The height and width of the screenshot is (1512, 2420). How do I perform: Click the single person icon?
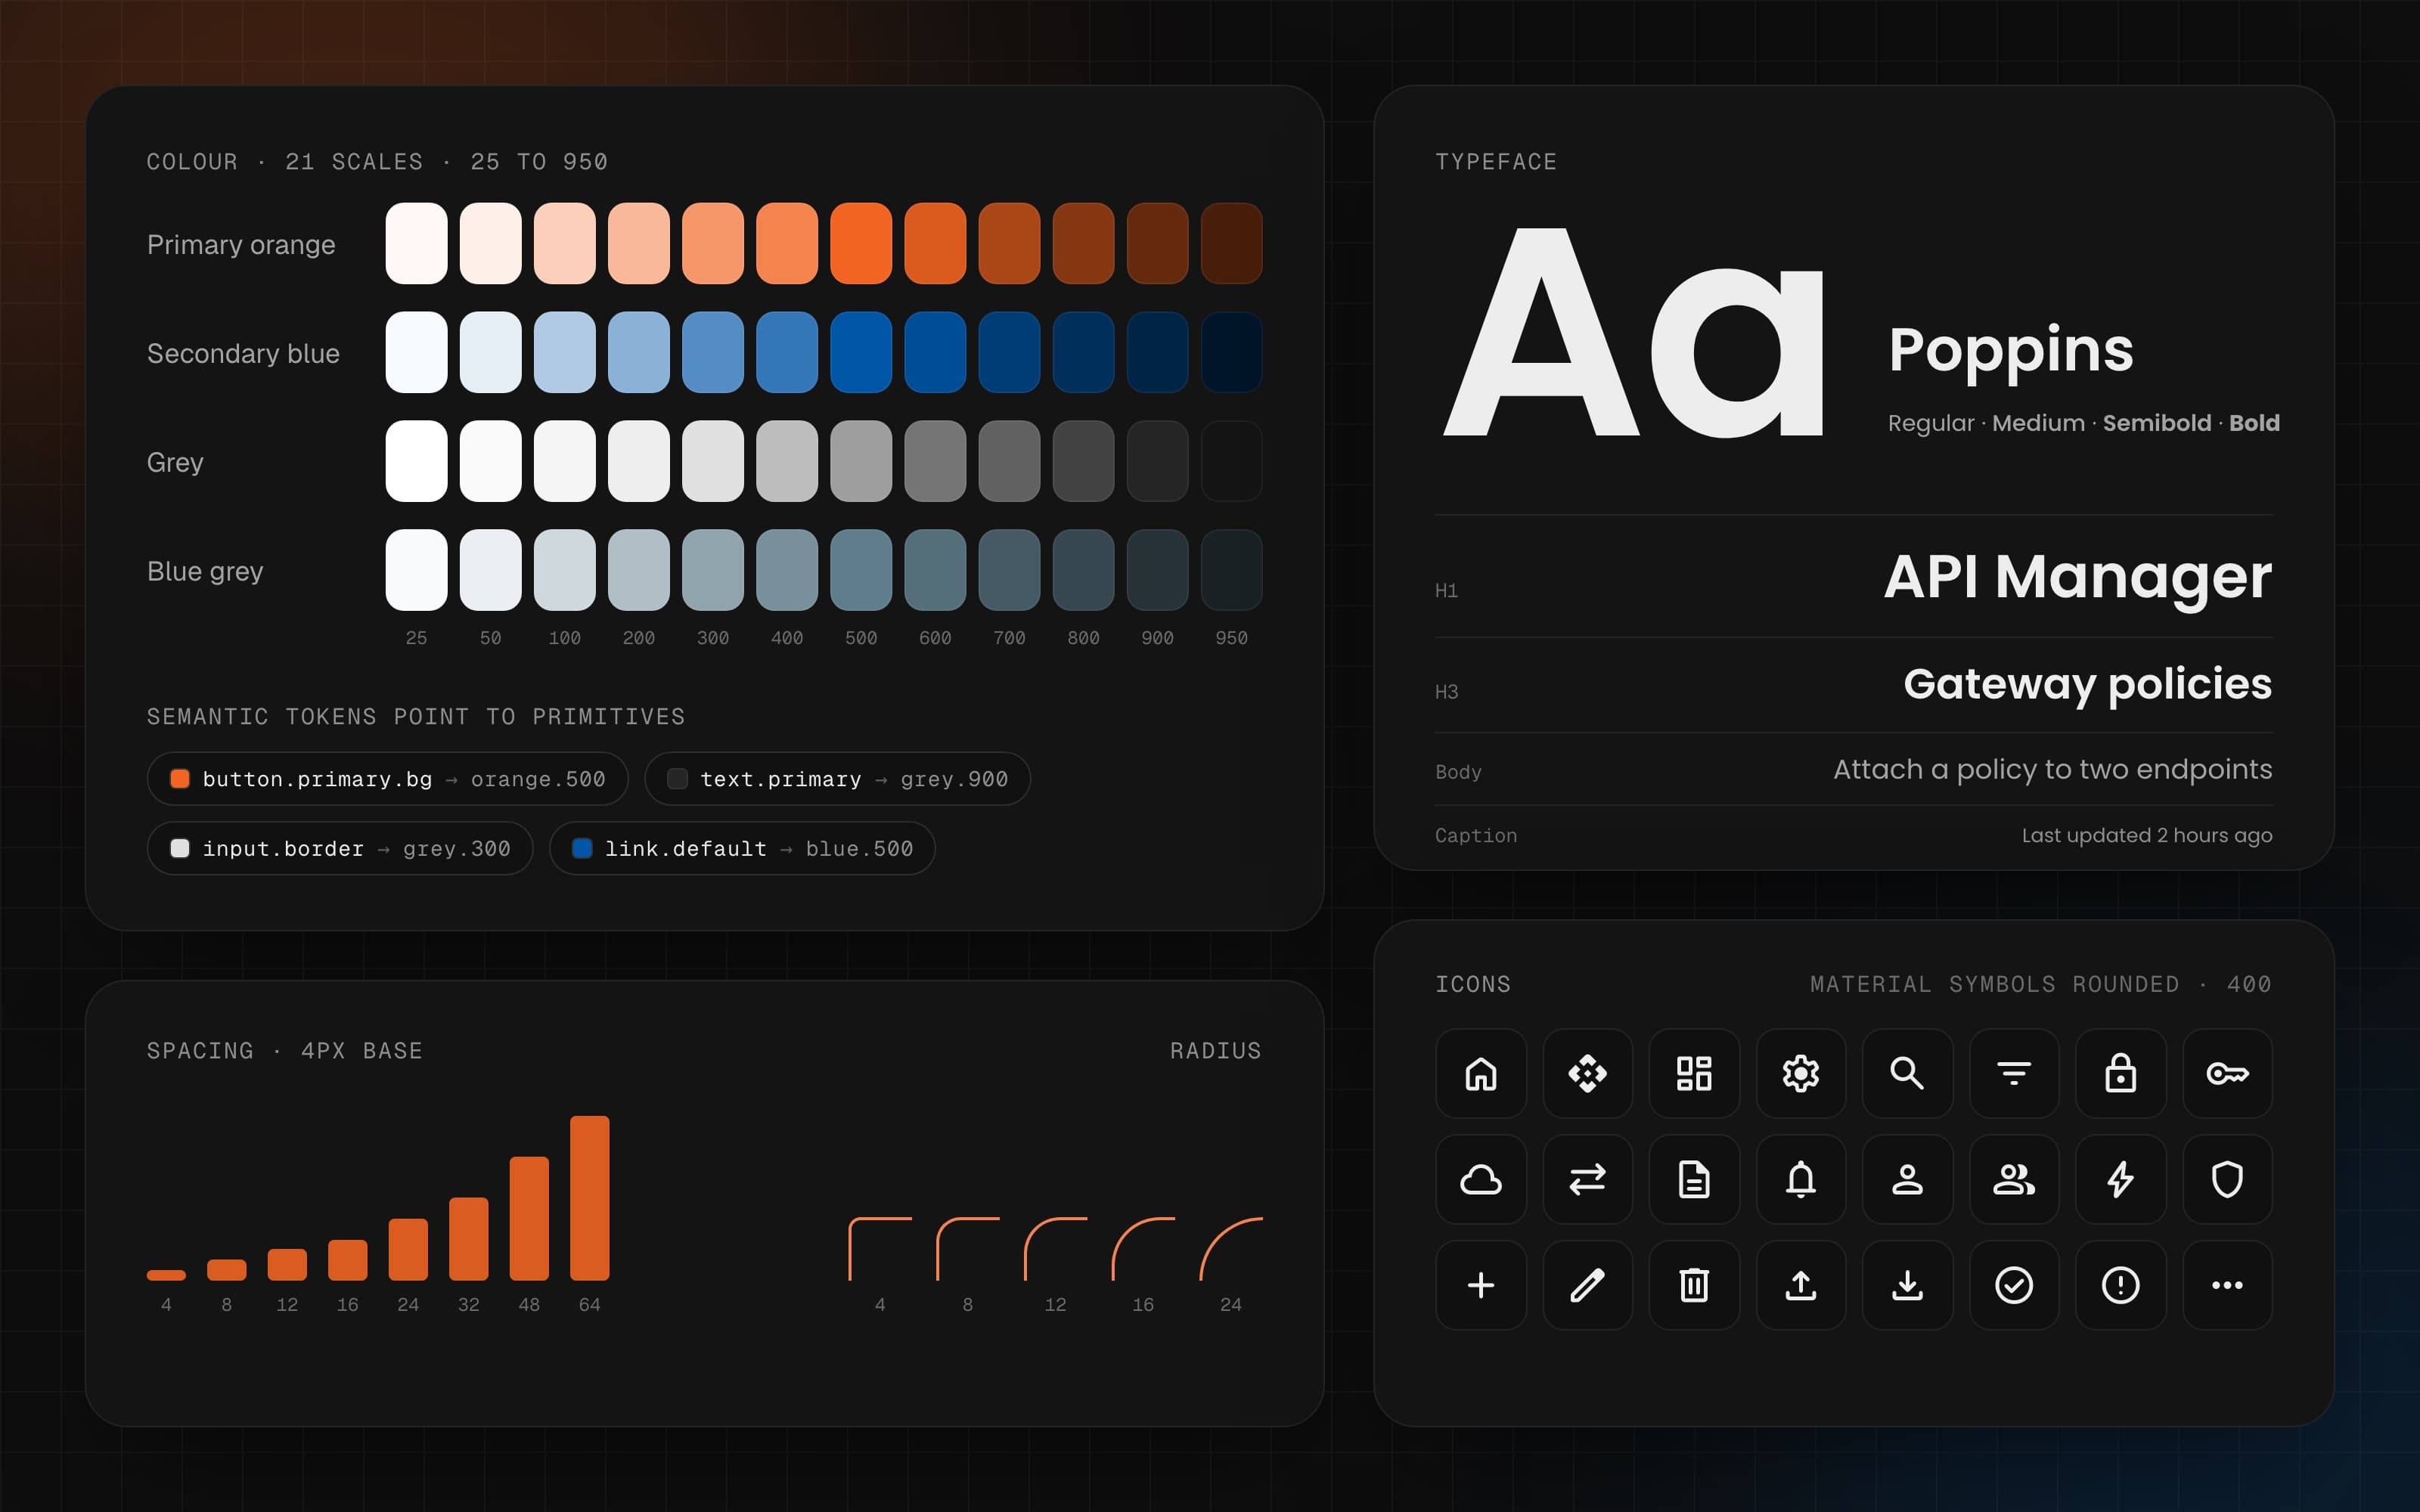click(1907, 1179)
